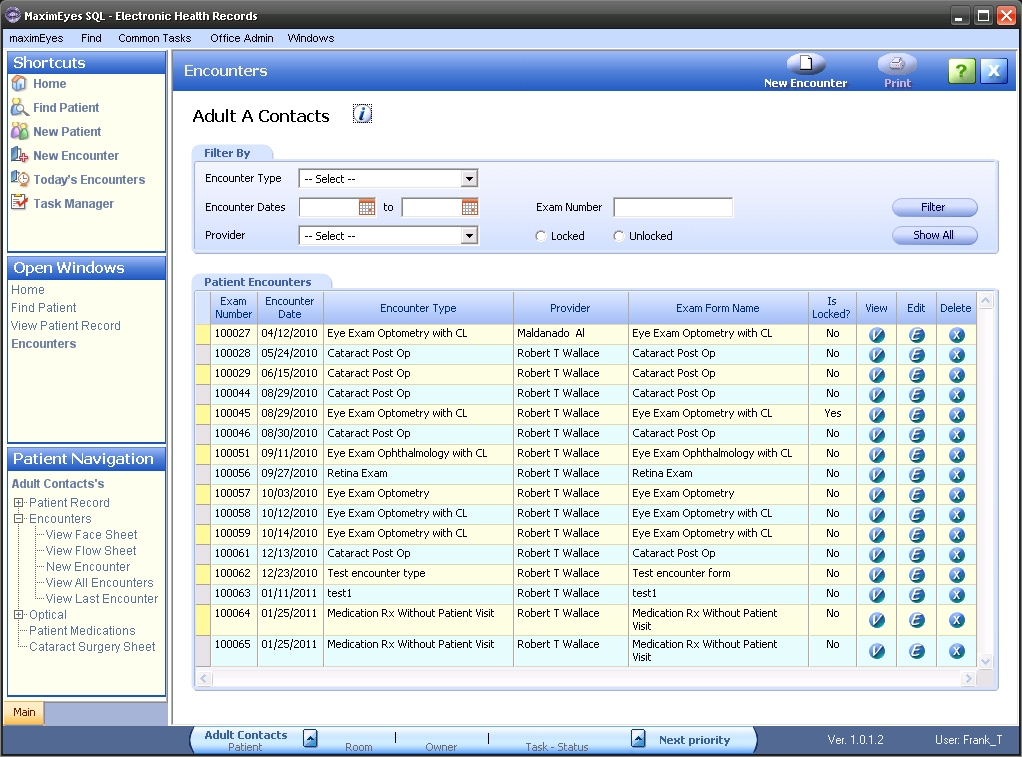Click the New Patient shortcut icon
The width and height of the screenshot is (1022, 757).
tap(20, 131)
